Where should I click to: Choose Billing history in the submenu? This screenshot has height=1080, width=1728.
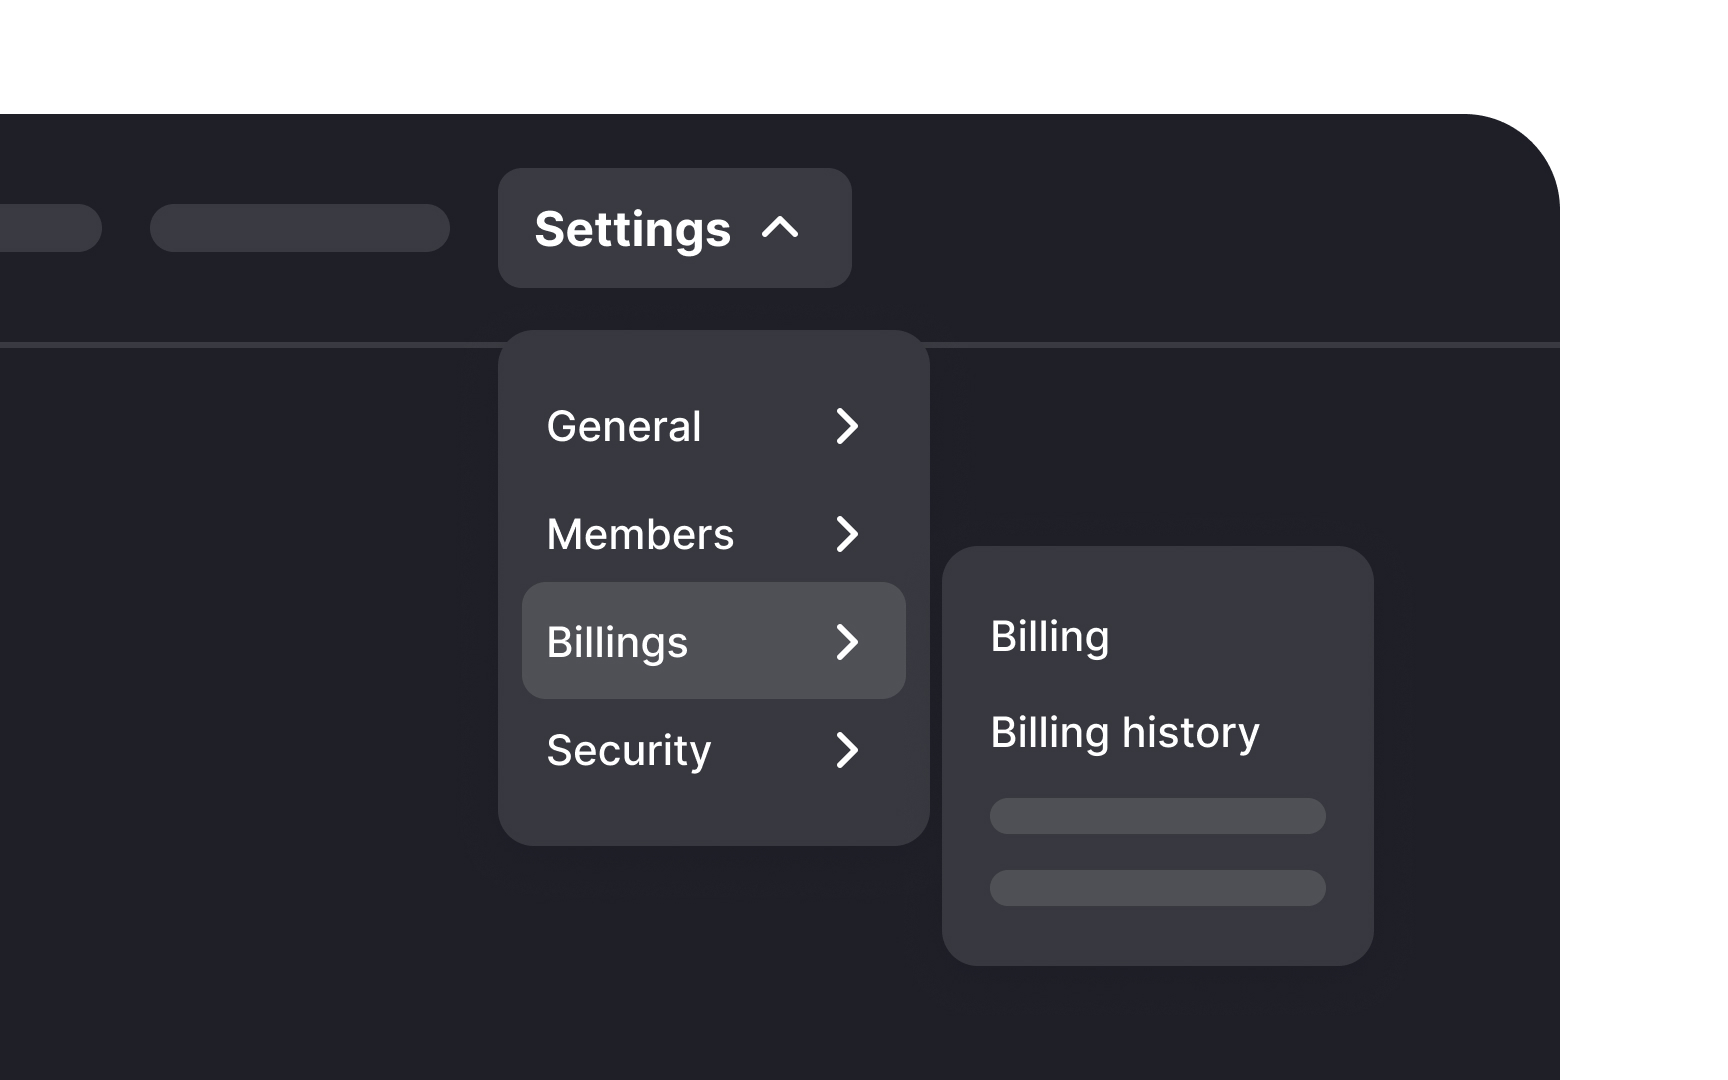[x=1125, y=733]
